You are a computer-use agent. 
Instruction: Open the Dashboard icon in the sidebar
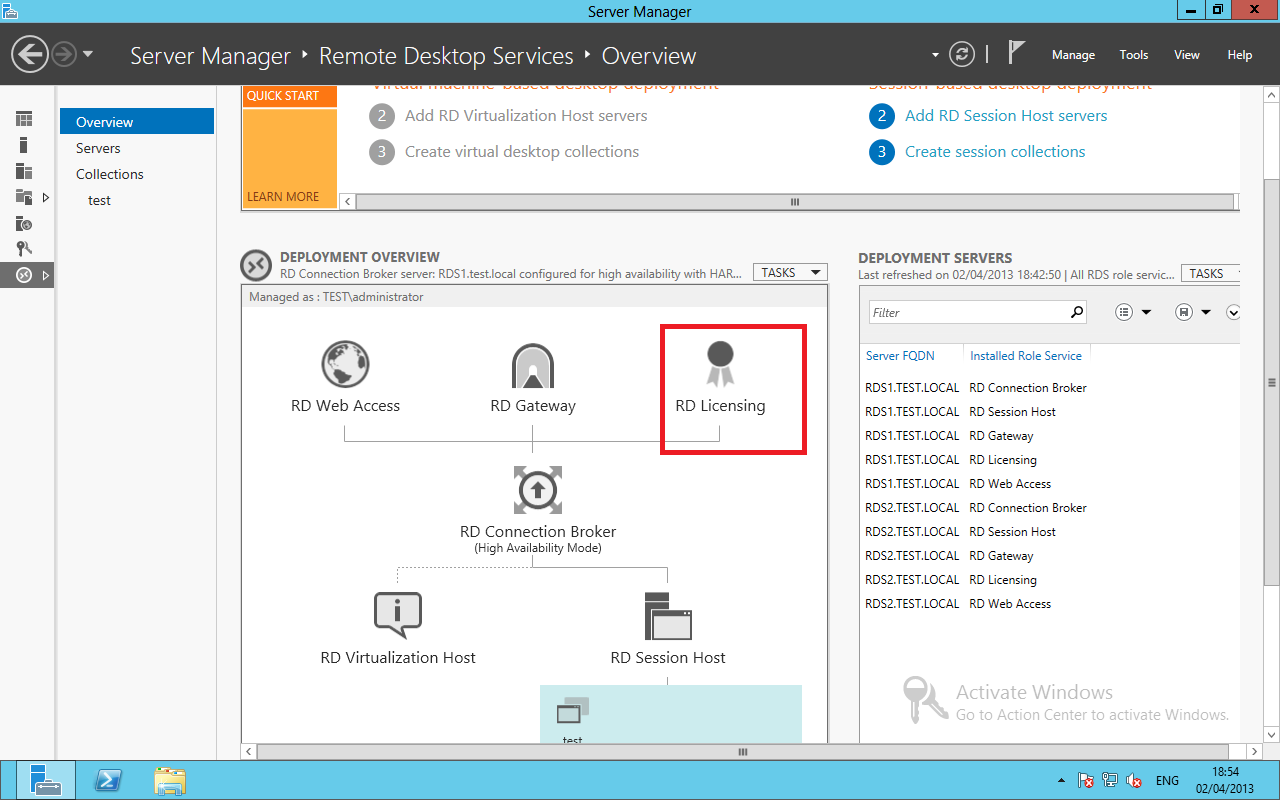(24, 119)
